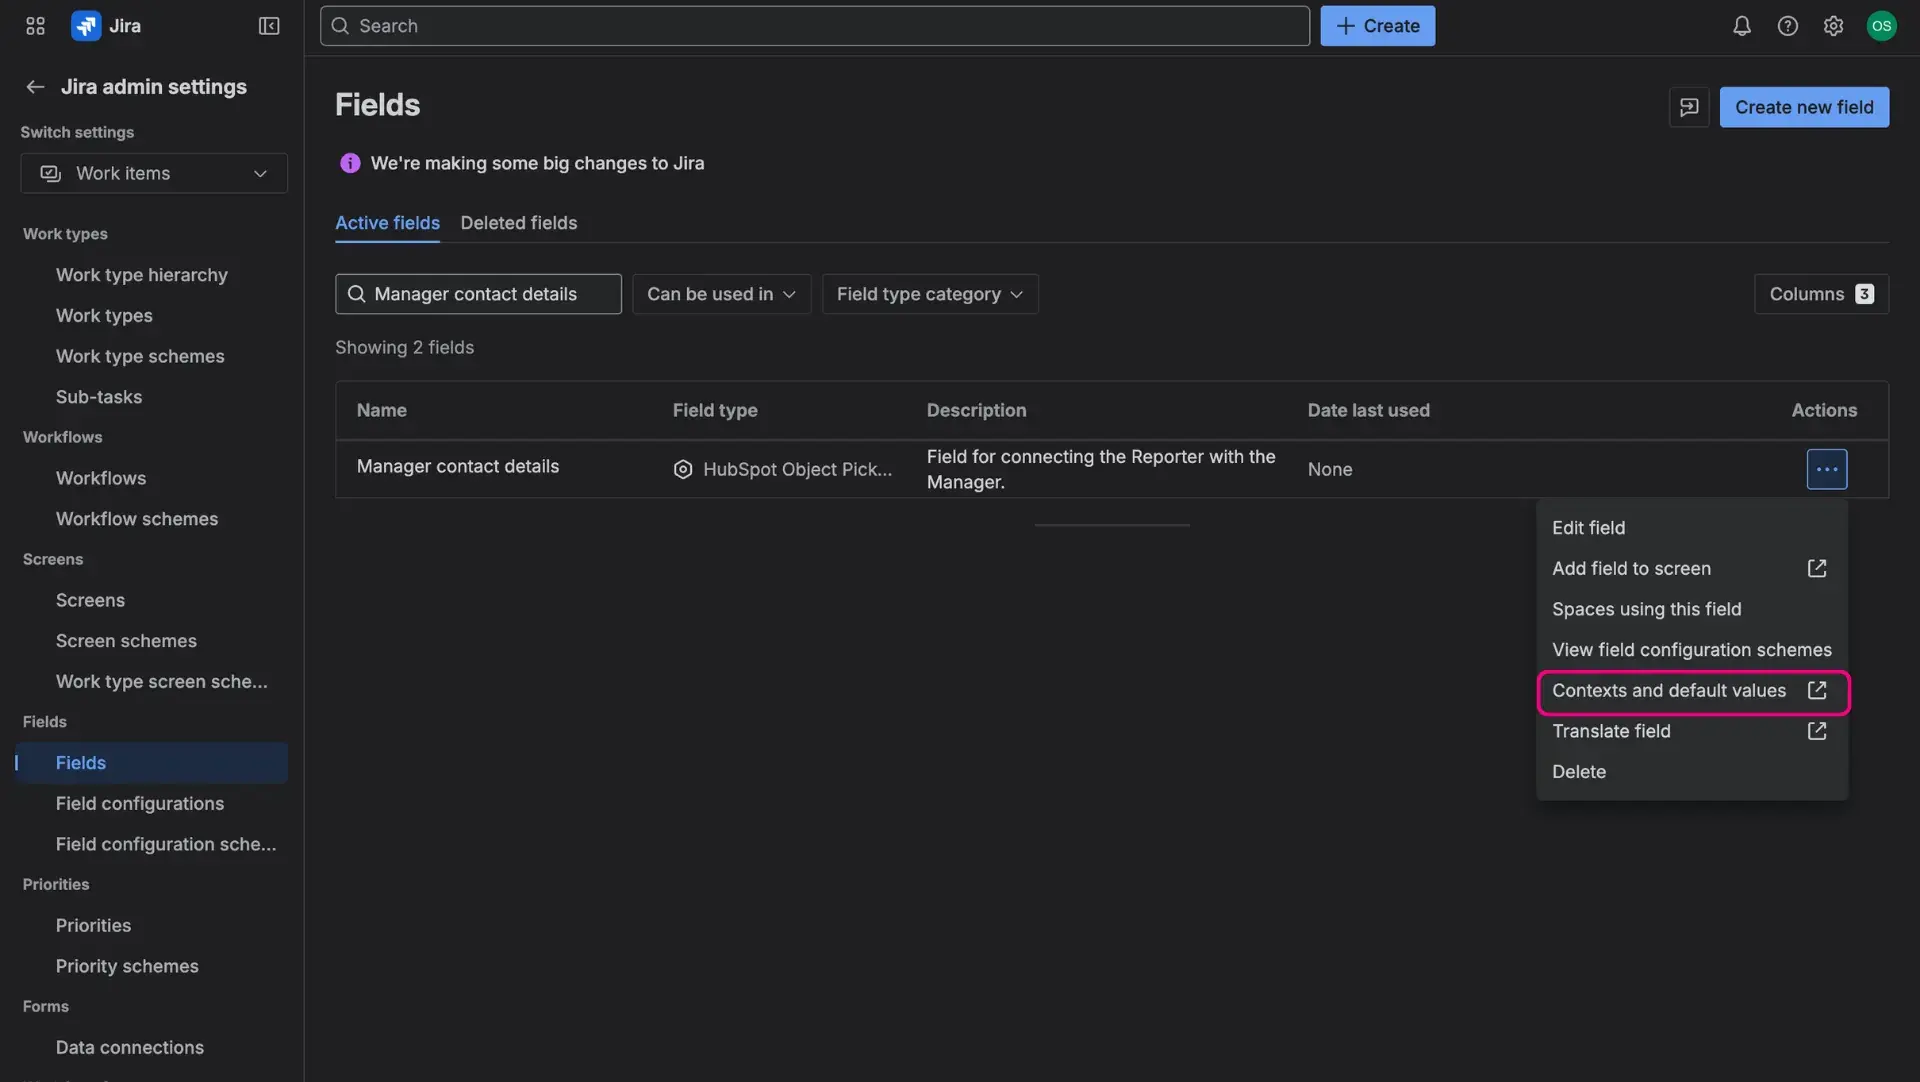The width and height of the screenshot is (1920, 1082).
Task: Open the Jira app switcher grid icon
Action: (34, 25)
